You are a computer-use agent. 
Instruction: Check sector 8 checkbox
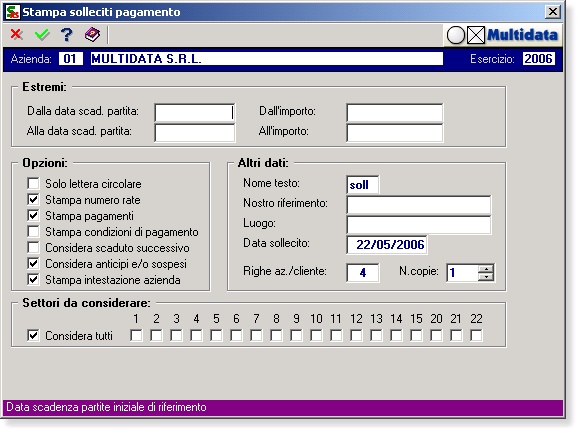[276, 335]
